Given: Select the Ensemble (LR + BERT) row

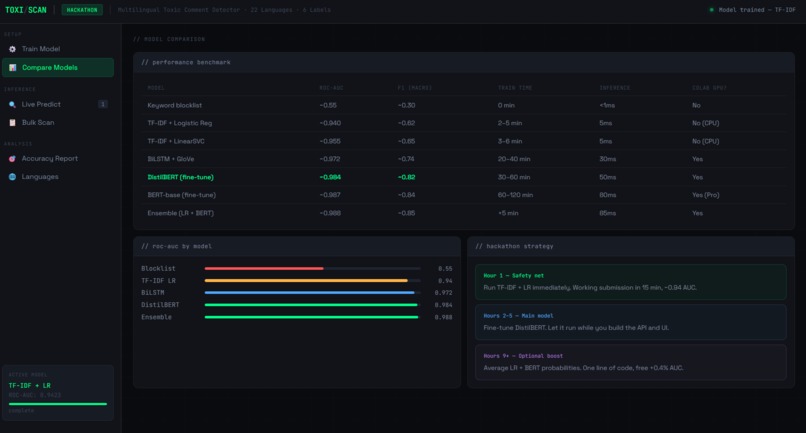Looking at the screenshot, I should point(464,213).
